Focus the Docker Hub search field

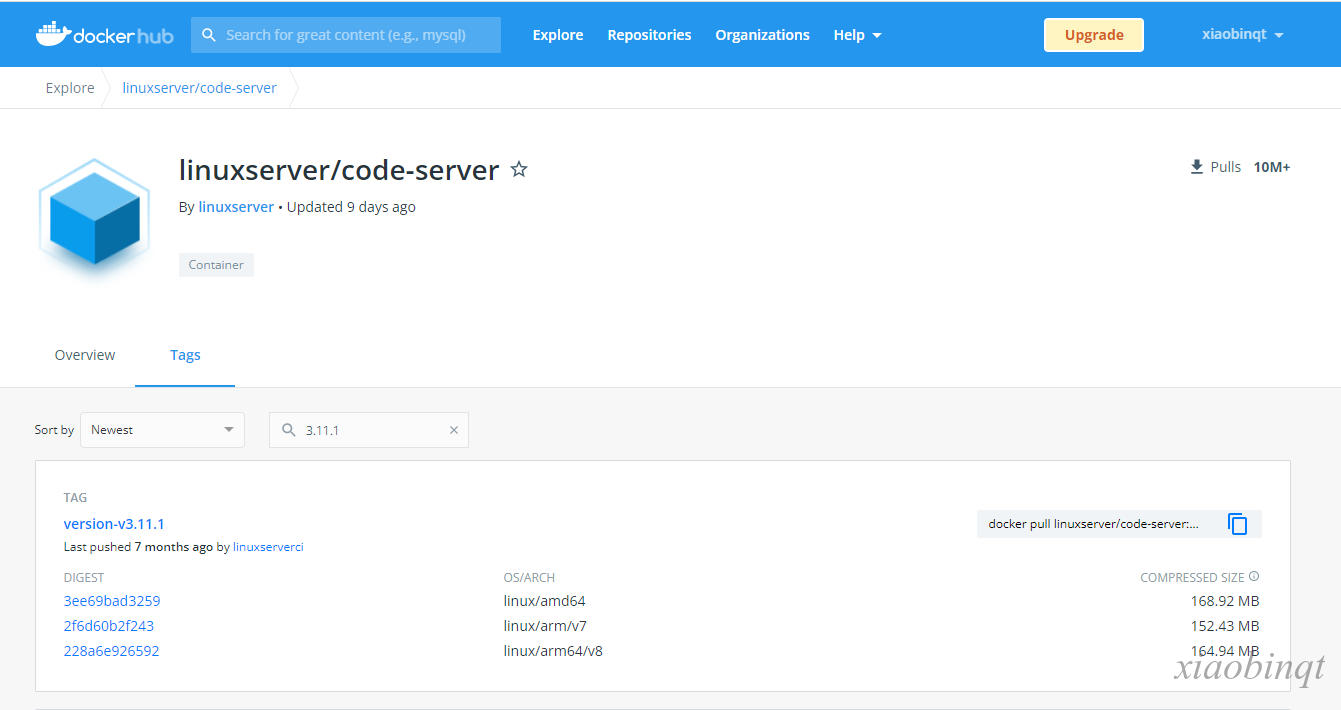pyautogui.click(x=346, y=35)
